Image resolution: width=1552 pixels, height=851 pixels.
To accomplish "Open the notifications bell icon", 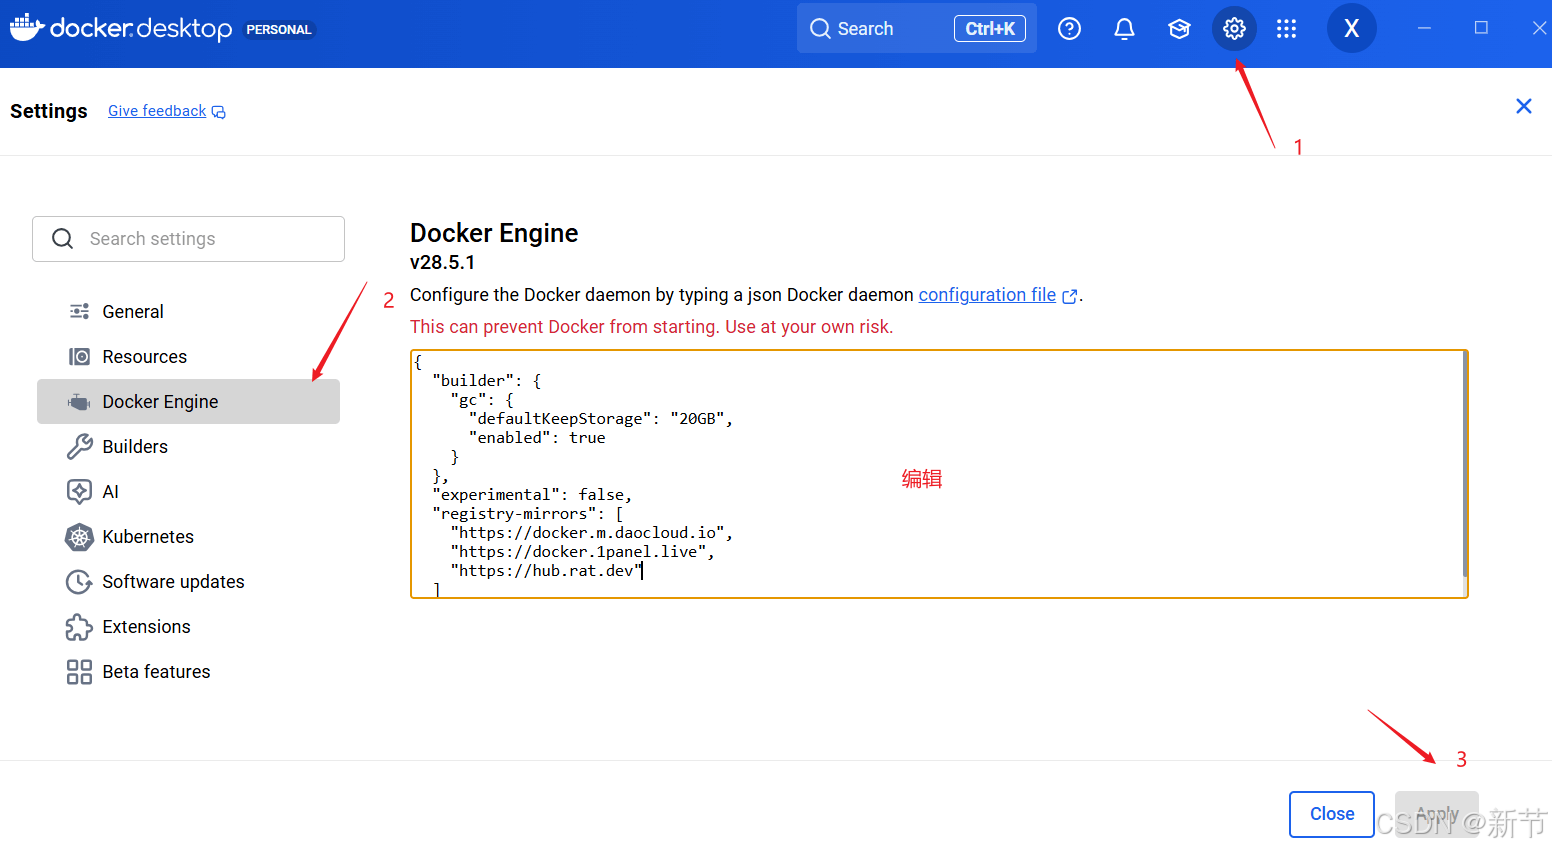I will click(1124, 29).
